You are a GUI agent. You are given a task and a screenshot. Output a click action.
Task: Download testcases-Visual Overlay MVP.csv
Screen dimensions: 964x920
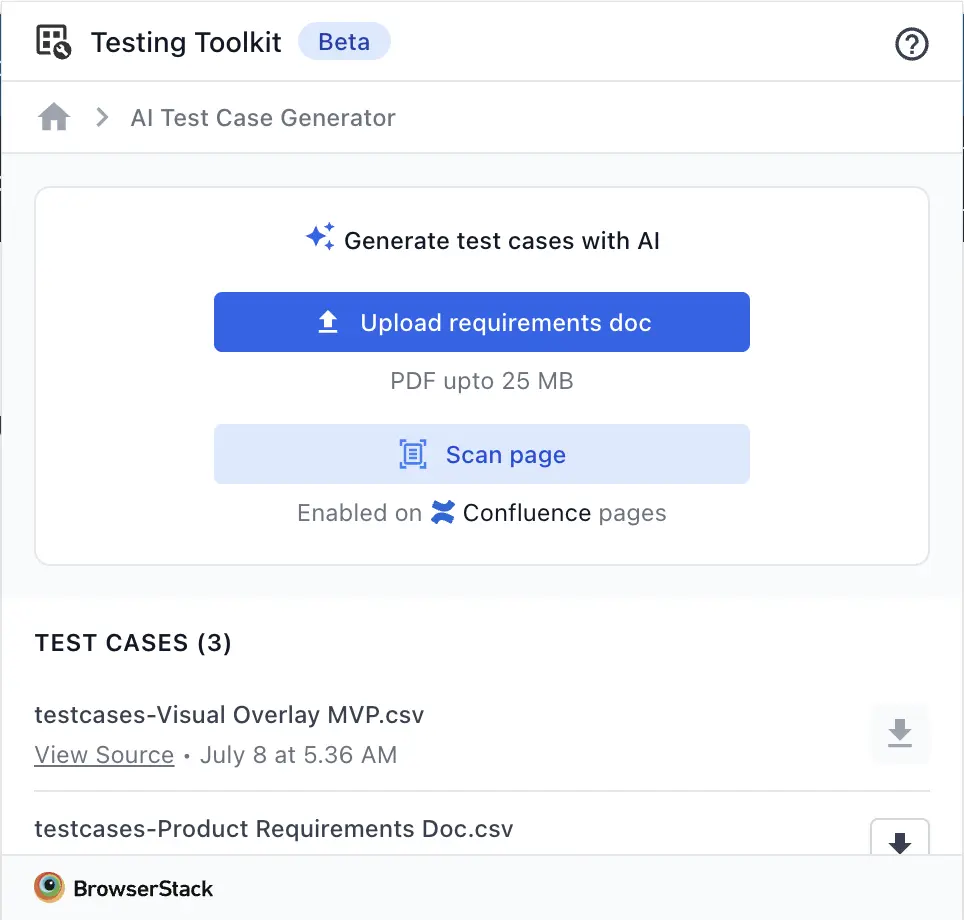tap(899, 734)
